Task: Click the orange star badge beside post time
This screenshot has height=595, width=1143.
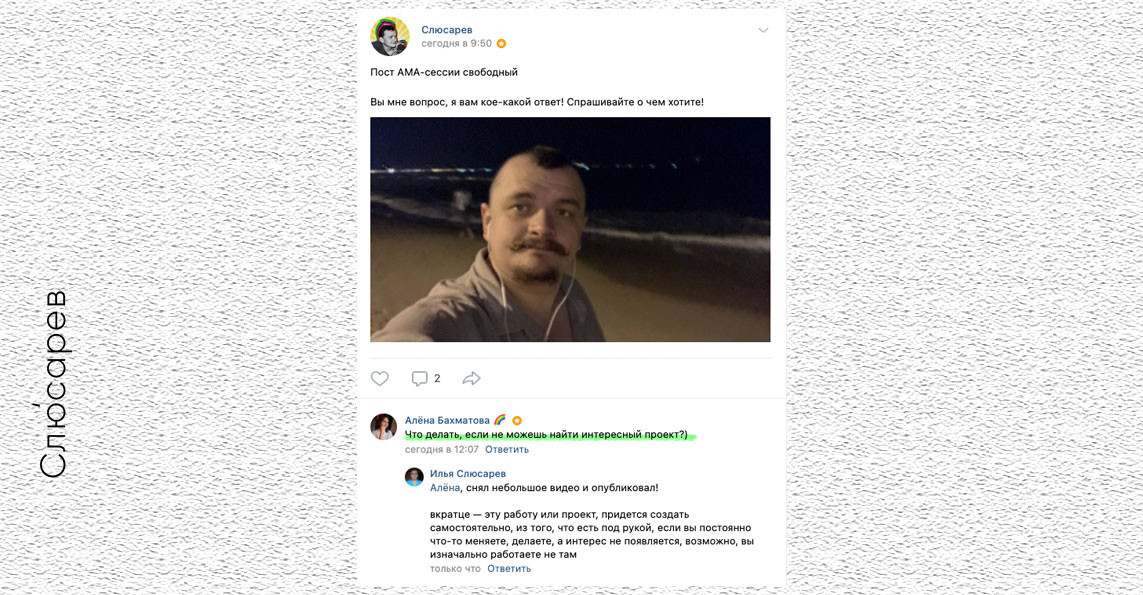Action: click(x=502, y=44)
